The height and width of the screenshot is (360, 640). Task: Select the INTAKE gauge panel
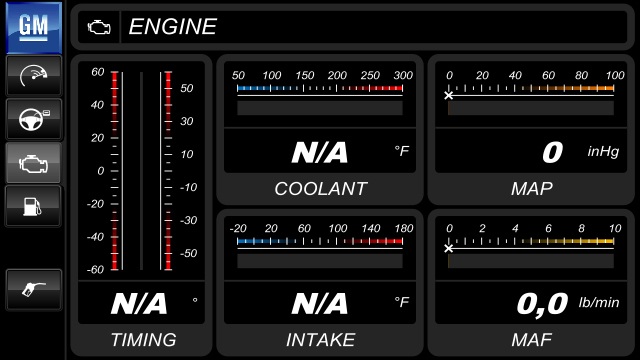(320, 282)
